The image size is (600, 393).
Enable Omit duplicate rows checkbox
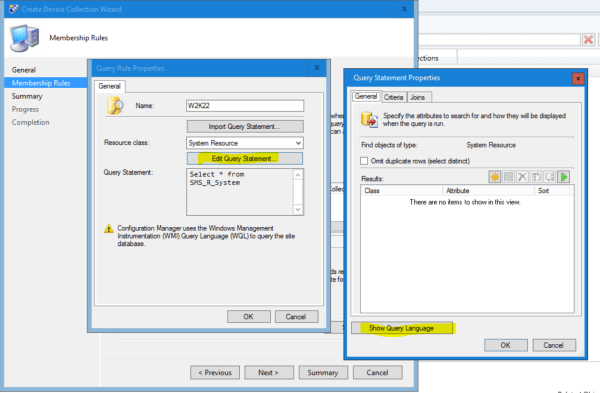(364, 161)
